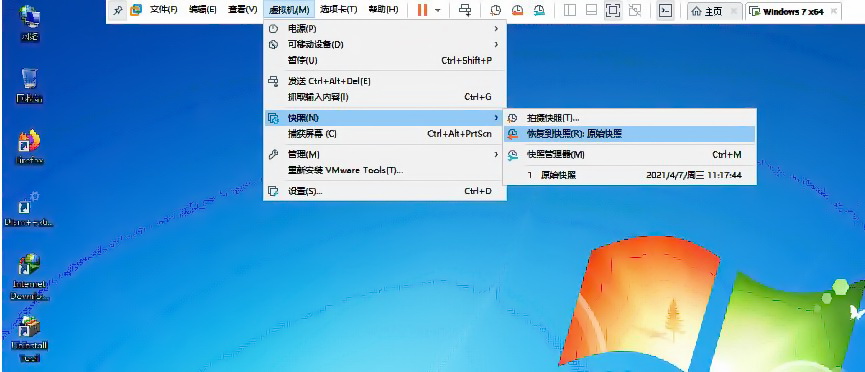Click the pin toolbar icon
The width and height of the screenshot is (865, 372).
click(117, 10)
